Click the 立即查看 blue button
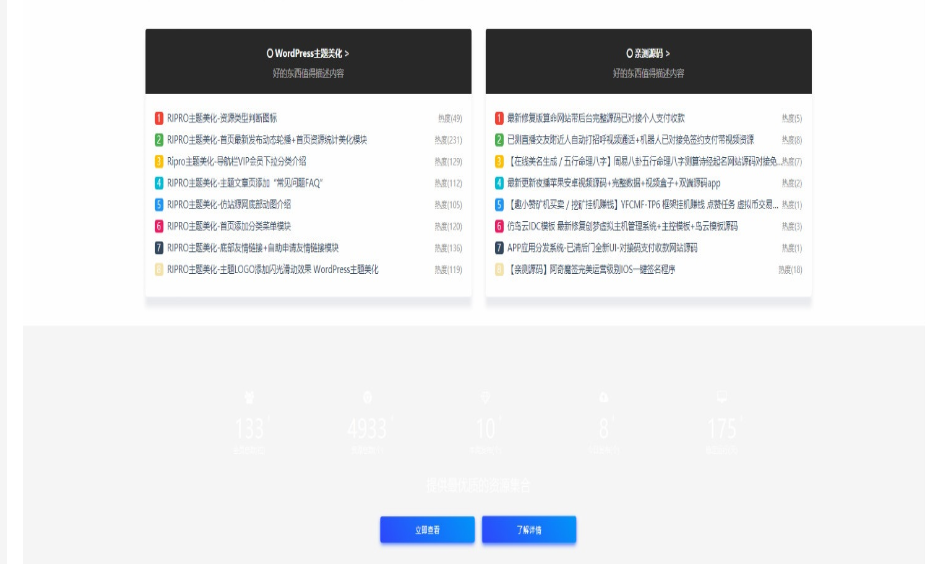938x564 pixels. (x=427, y=530)
